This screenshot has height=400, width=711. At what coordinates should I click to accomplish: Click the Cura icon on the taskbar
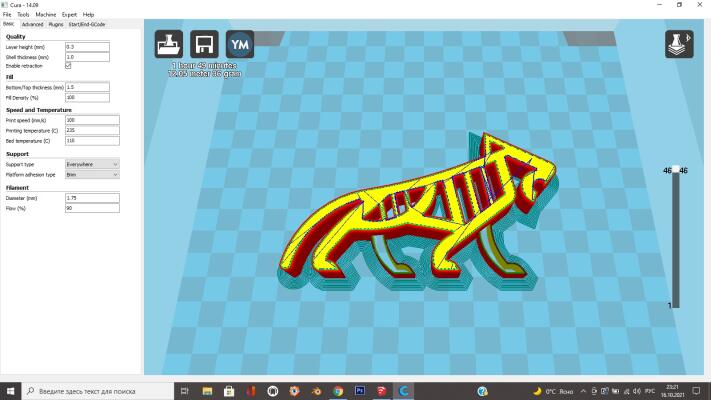404,391
